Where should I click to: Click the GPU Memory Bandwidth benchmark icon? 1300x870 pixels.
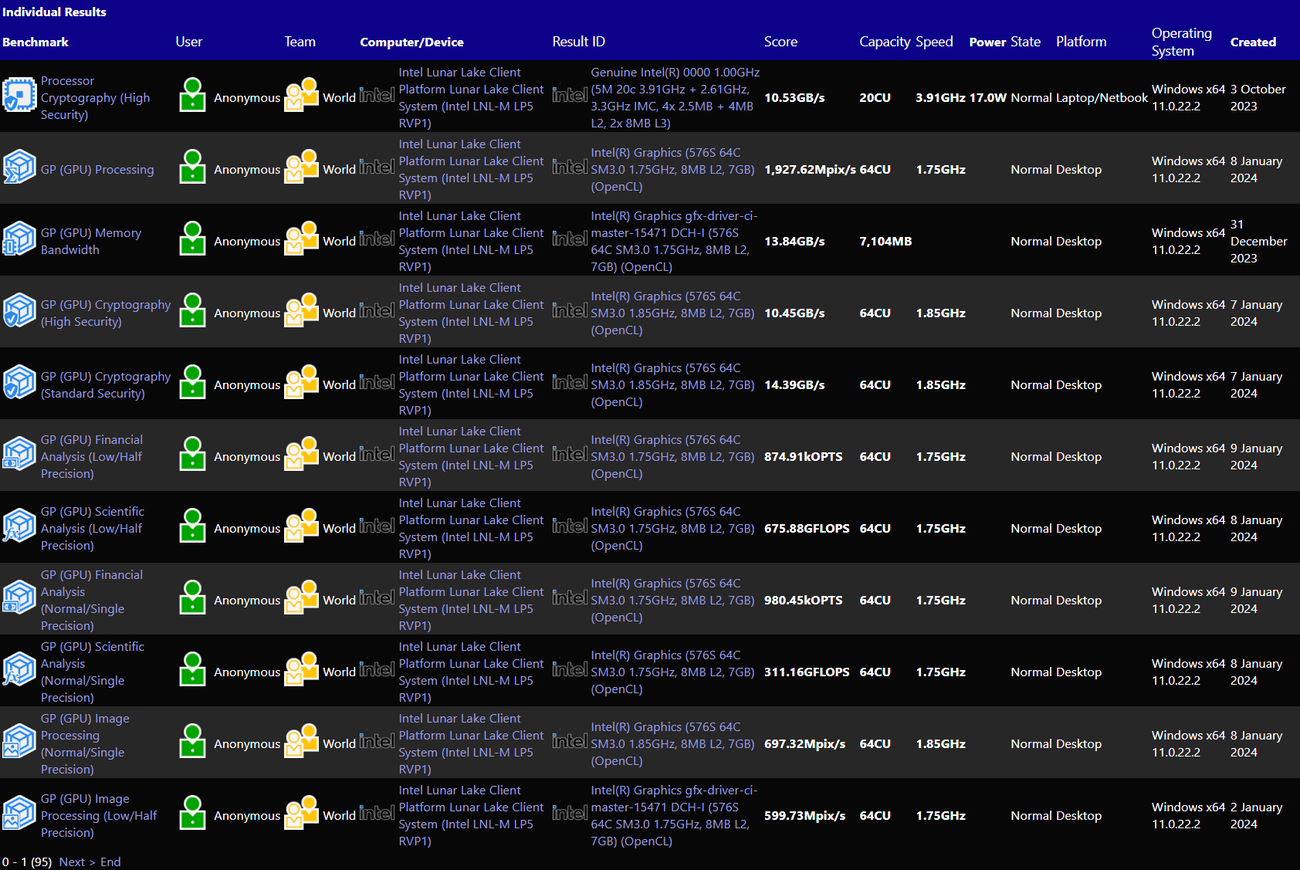pyautogui.click(x=19, y=241)
